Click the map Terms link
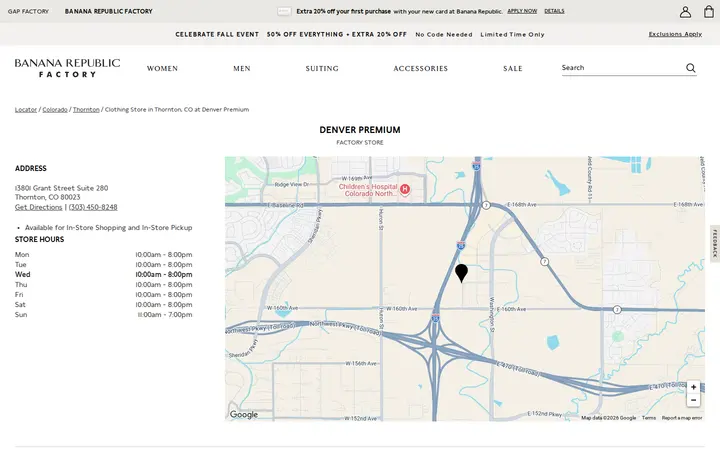The width and height of the screenshot is (720, 450). pyautogui.click(x=648, y=418)
